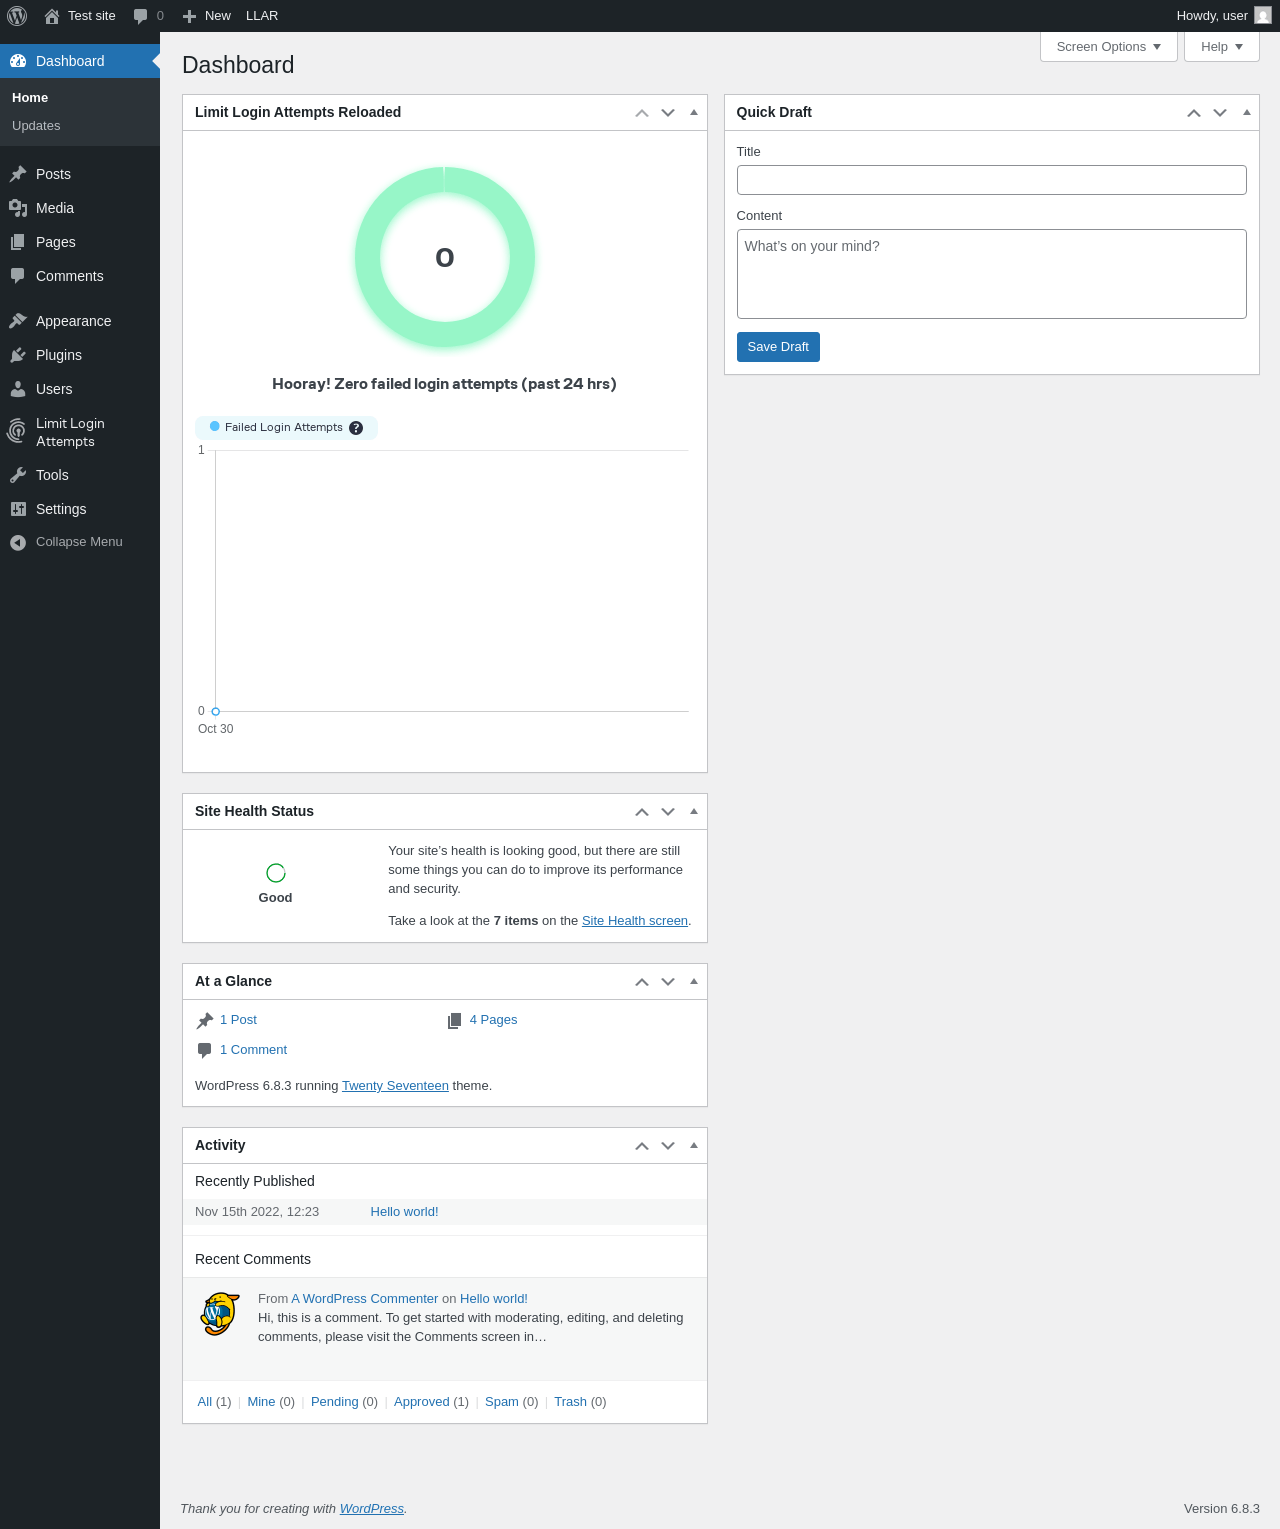Image resolution: width=1280 pixels, height=1529 pixels.
Task: Click the Dashboard gauge icon in sidebar
Action: 18,61
